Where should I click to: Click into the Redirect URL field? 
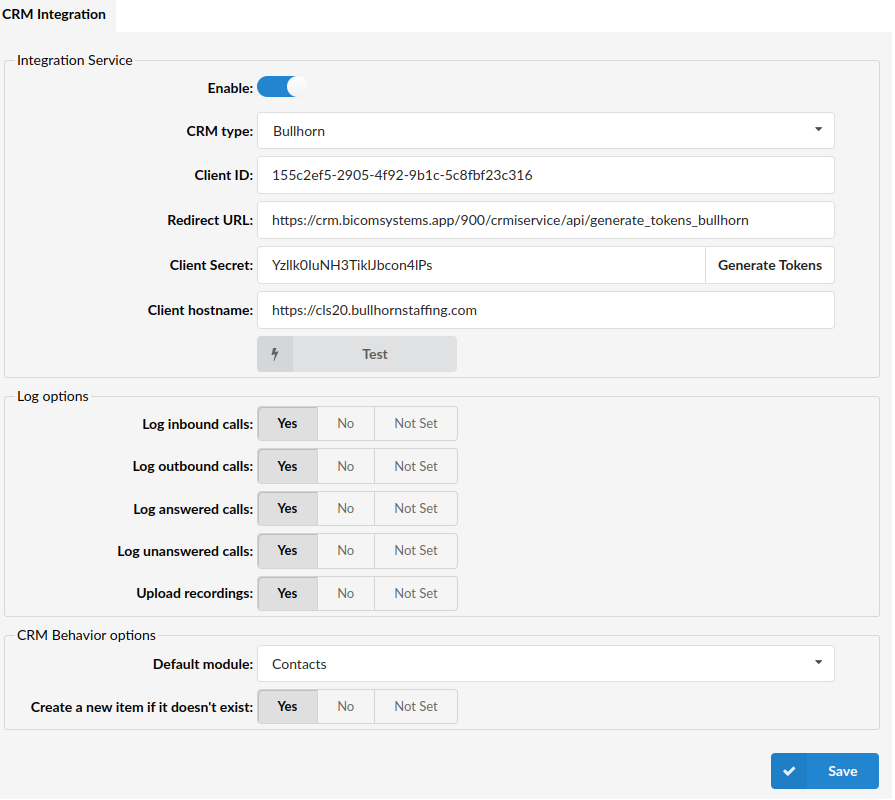546,220
